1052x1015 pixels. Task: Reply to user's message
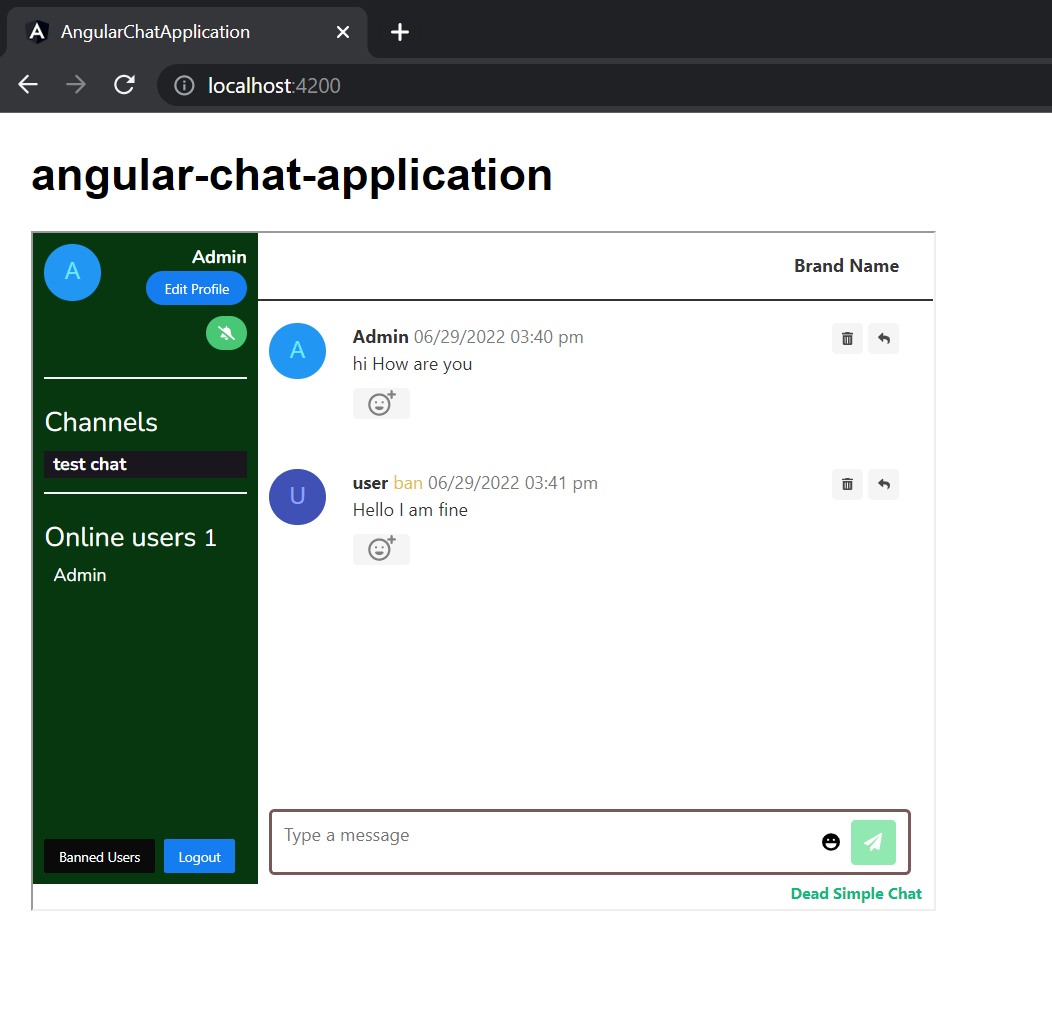point(883,484)
